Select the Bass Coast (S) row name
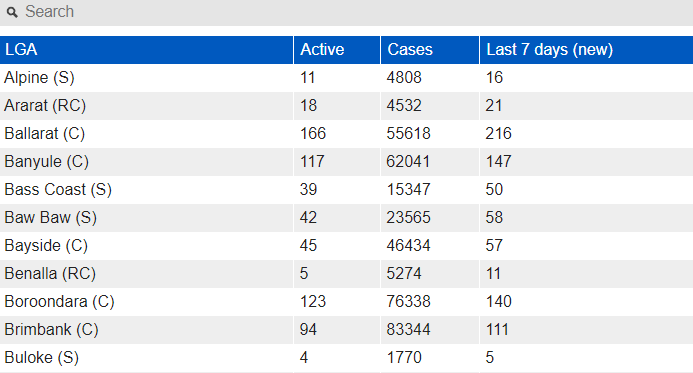 pyautogui.click(x=58, y=190)
